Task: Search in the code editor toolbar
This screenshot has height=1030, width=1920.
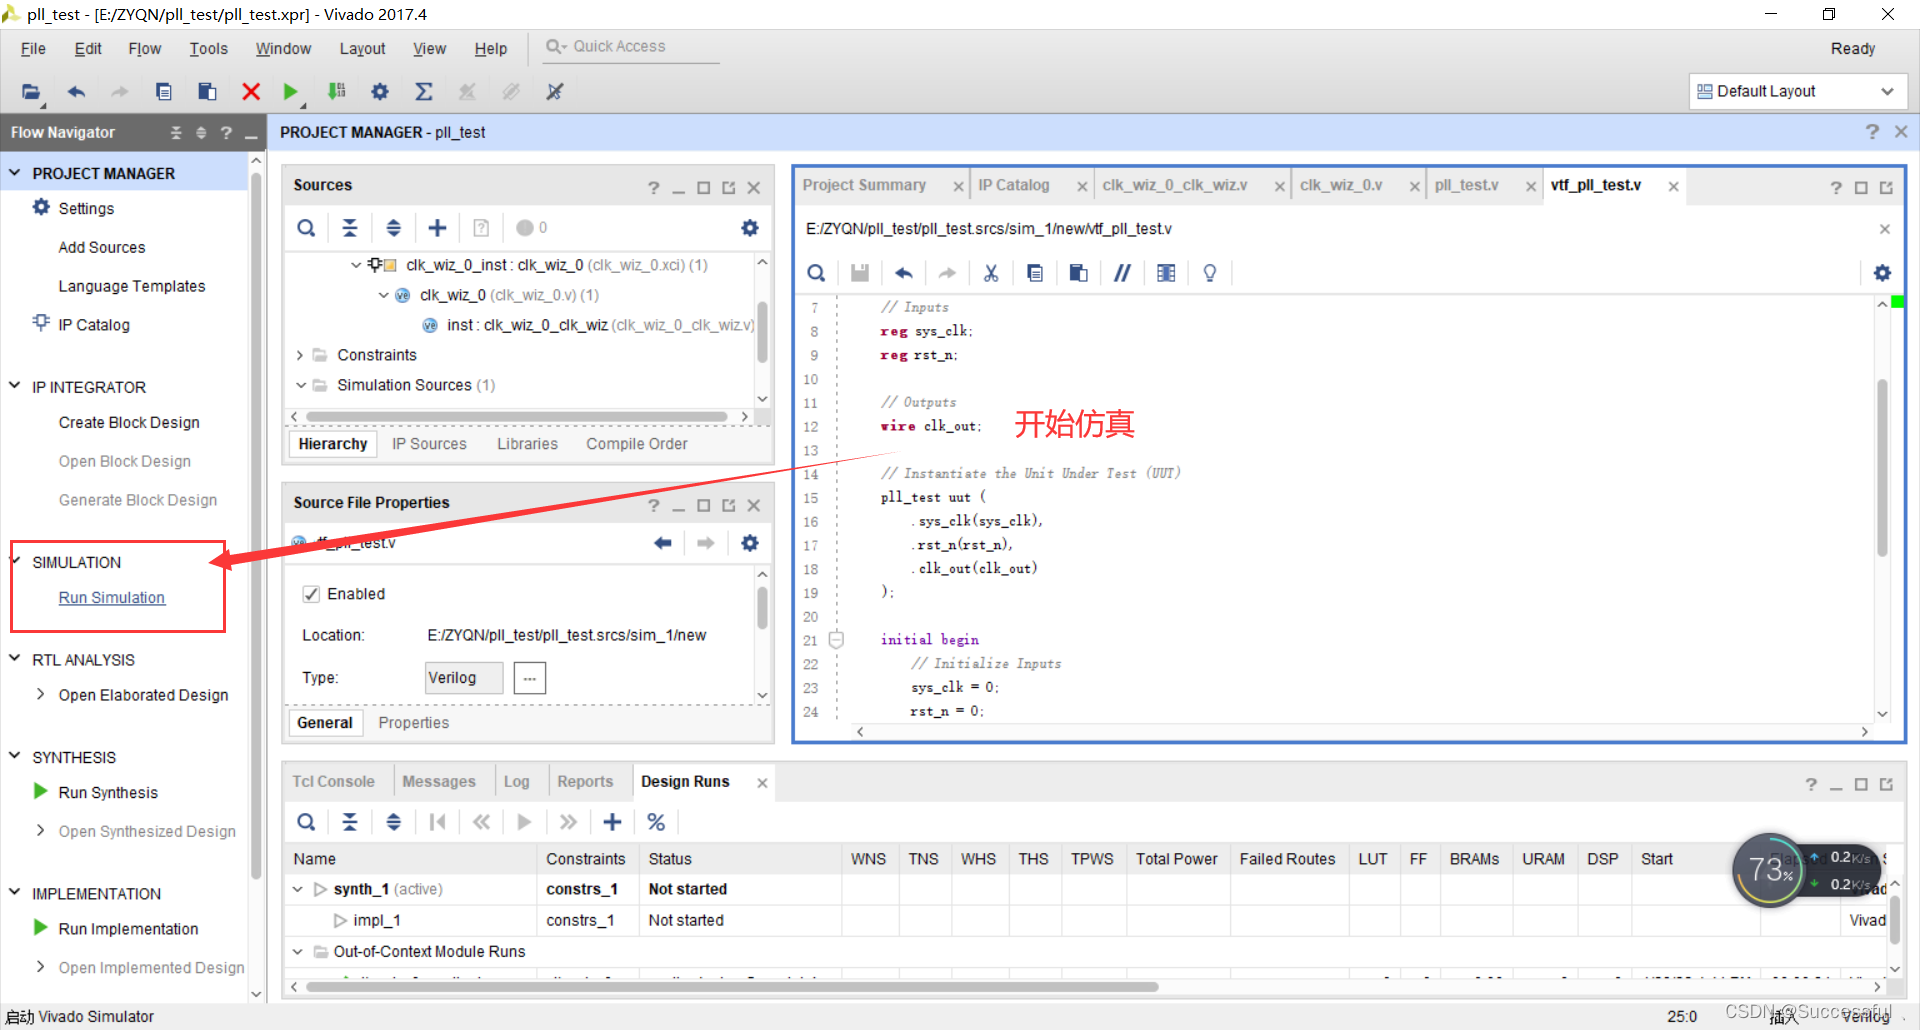Action: click(x=816, y=273)
